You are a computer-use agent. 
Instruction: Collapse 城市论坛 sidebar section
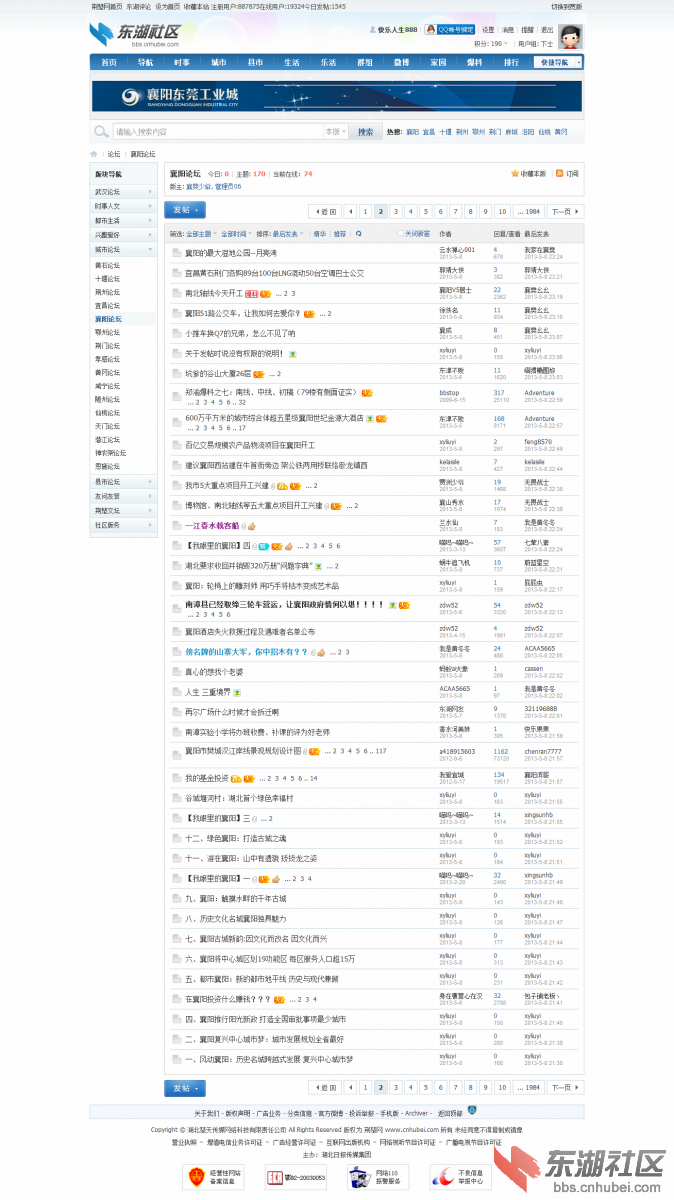(123, 249)
